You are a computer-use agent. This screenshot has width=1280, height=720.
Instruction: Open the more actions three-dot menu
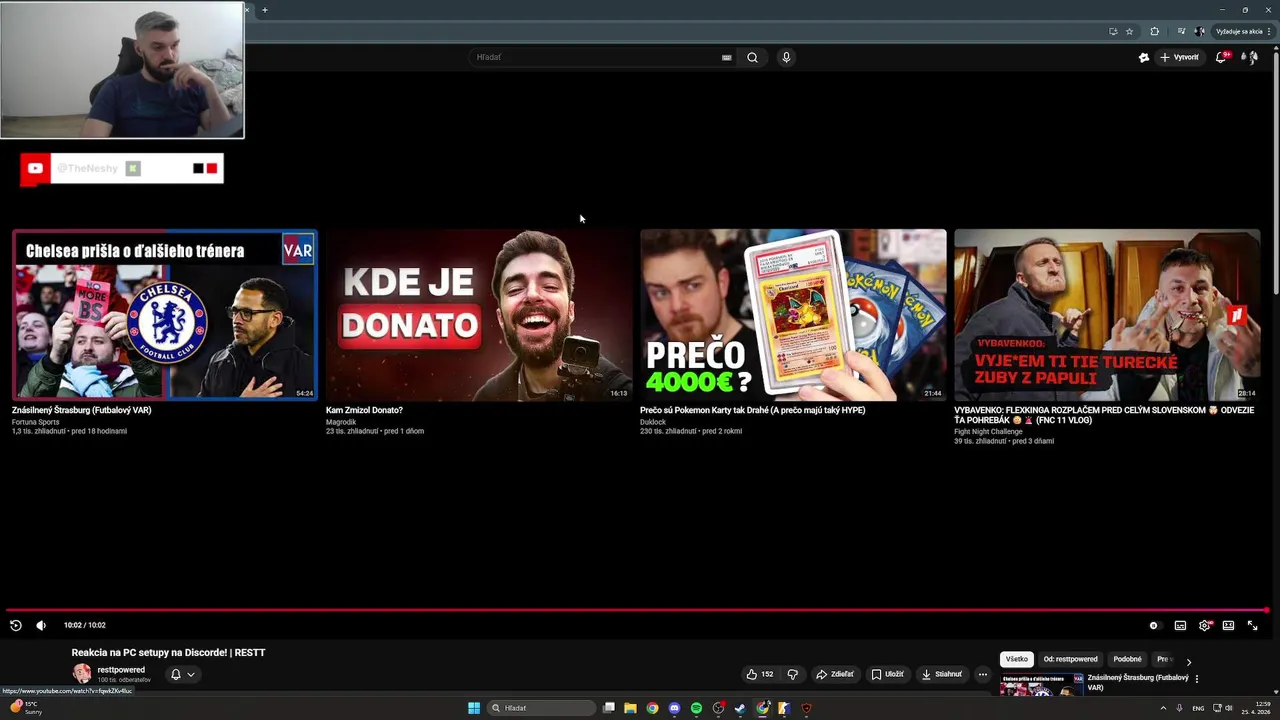click(982, 674)
